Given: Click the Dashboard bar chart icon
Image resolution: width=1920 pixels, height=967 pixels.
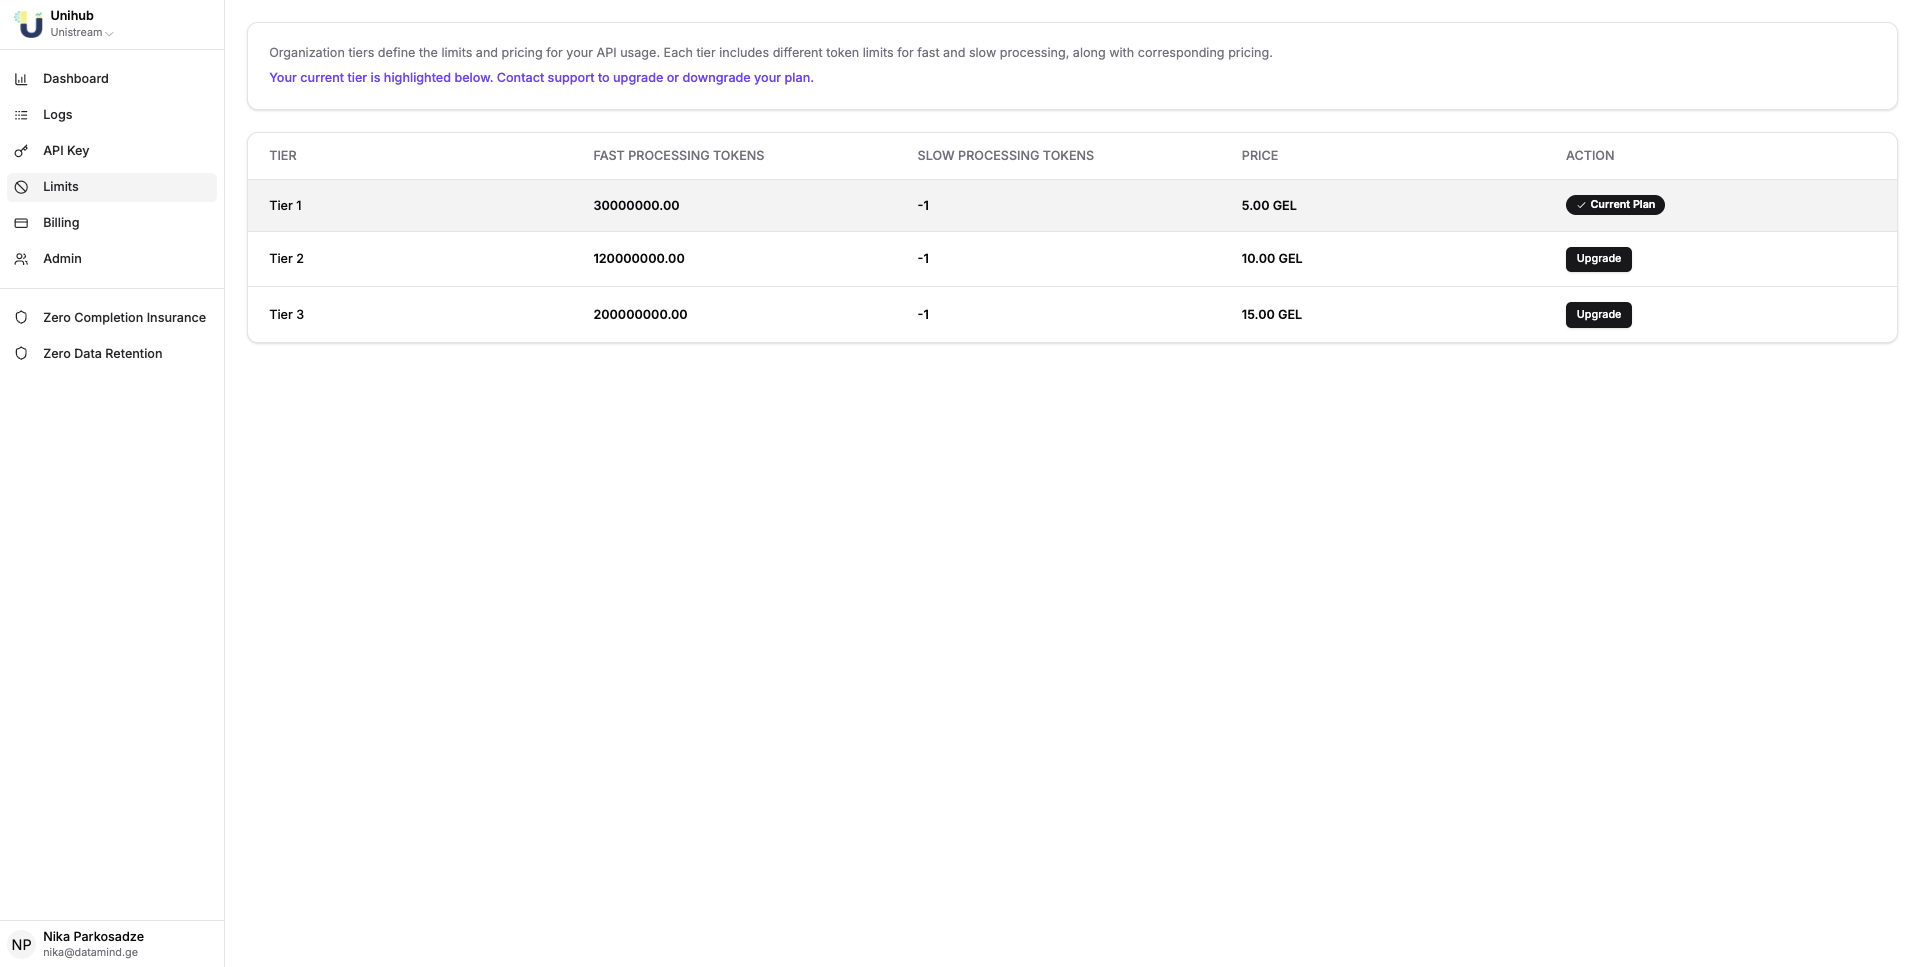Looking at the screenshot, I should [x=21, y=79].
